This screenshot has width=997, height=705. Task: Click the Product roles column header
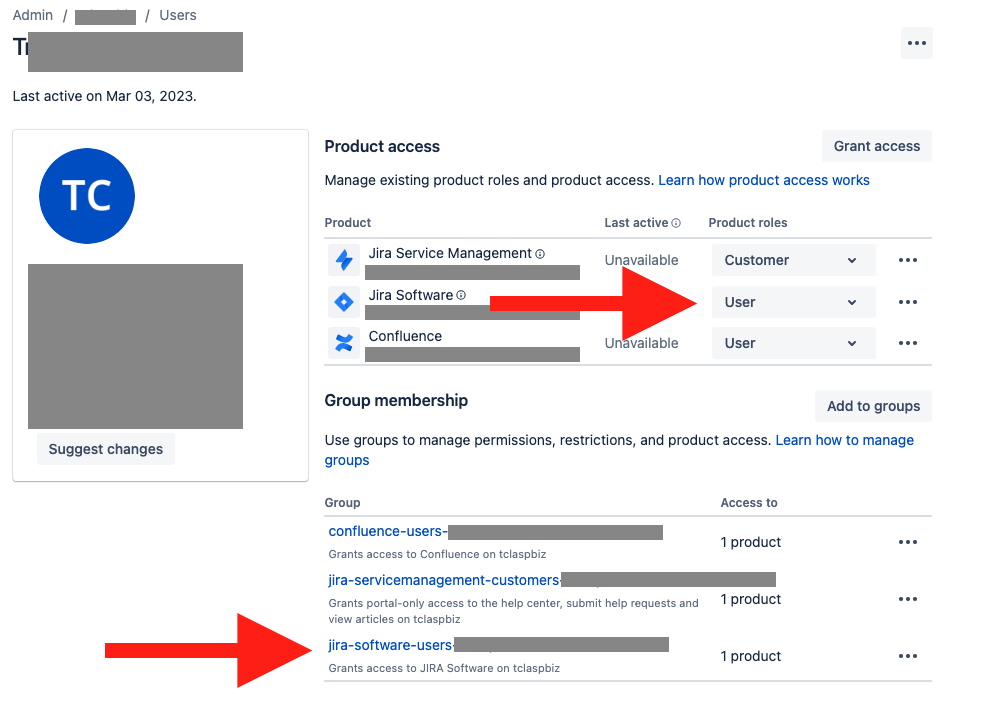(748, 223)
